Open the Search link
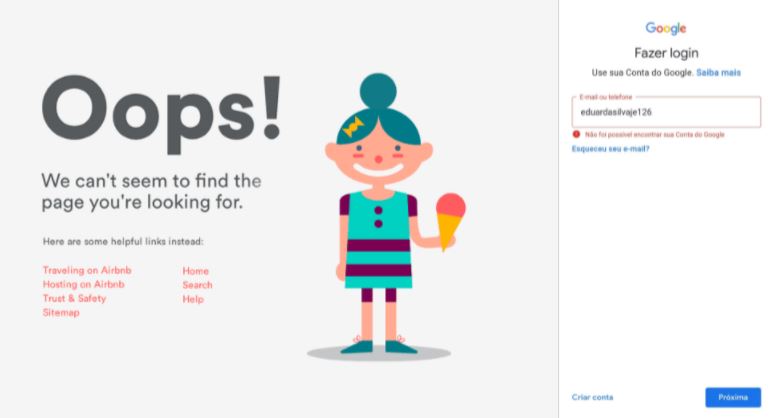 (197, 285)
